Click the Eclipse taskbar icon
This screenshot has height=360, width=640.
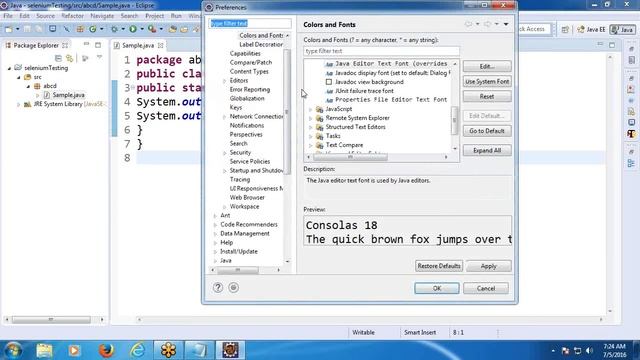[x=231, y=350]
